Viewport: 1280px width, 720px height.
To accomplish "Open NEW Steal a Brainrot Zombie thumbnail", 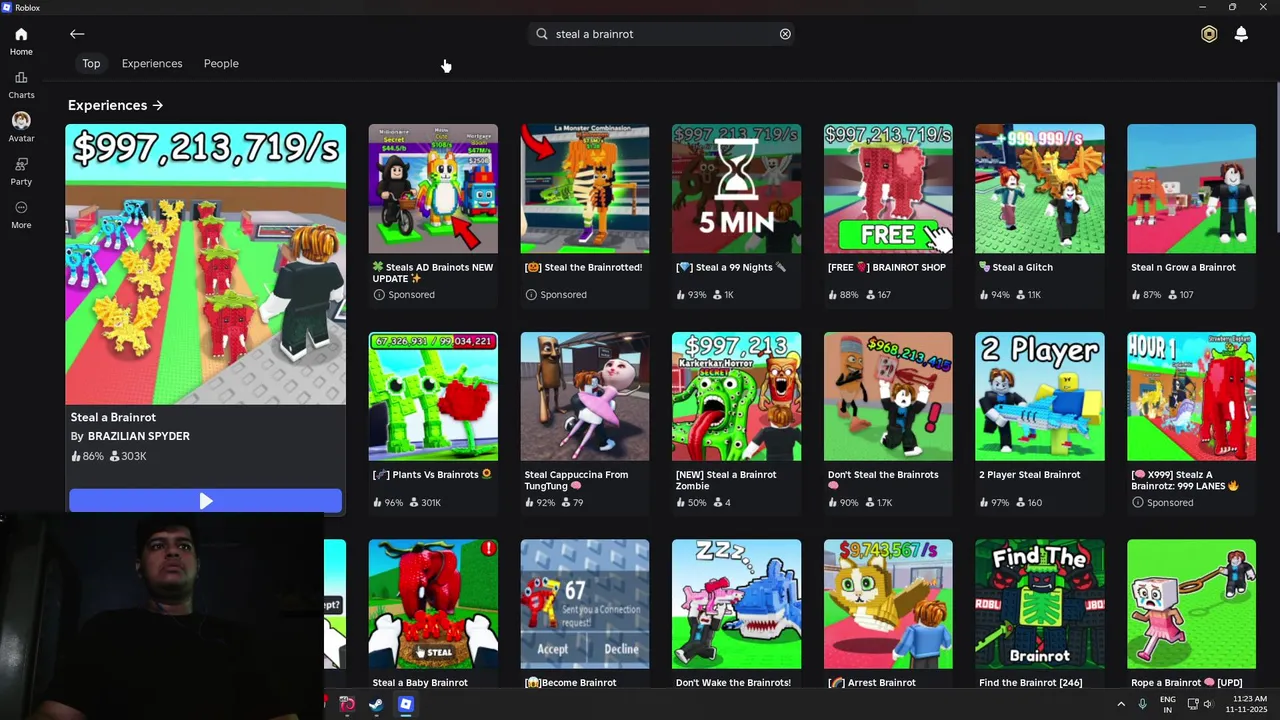I will pos(736,397).
